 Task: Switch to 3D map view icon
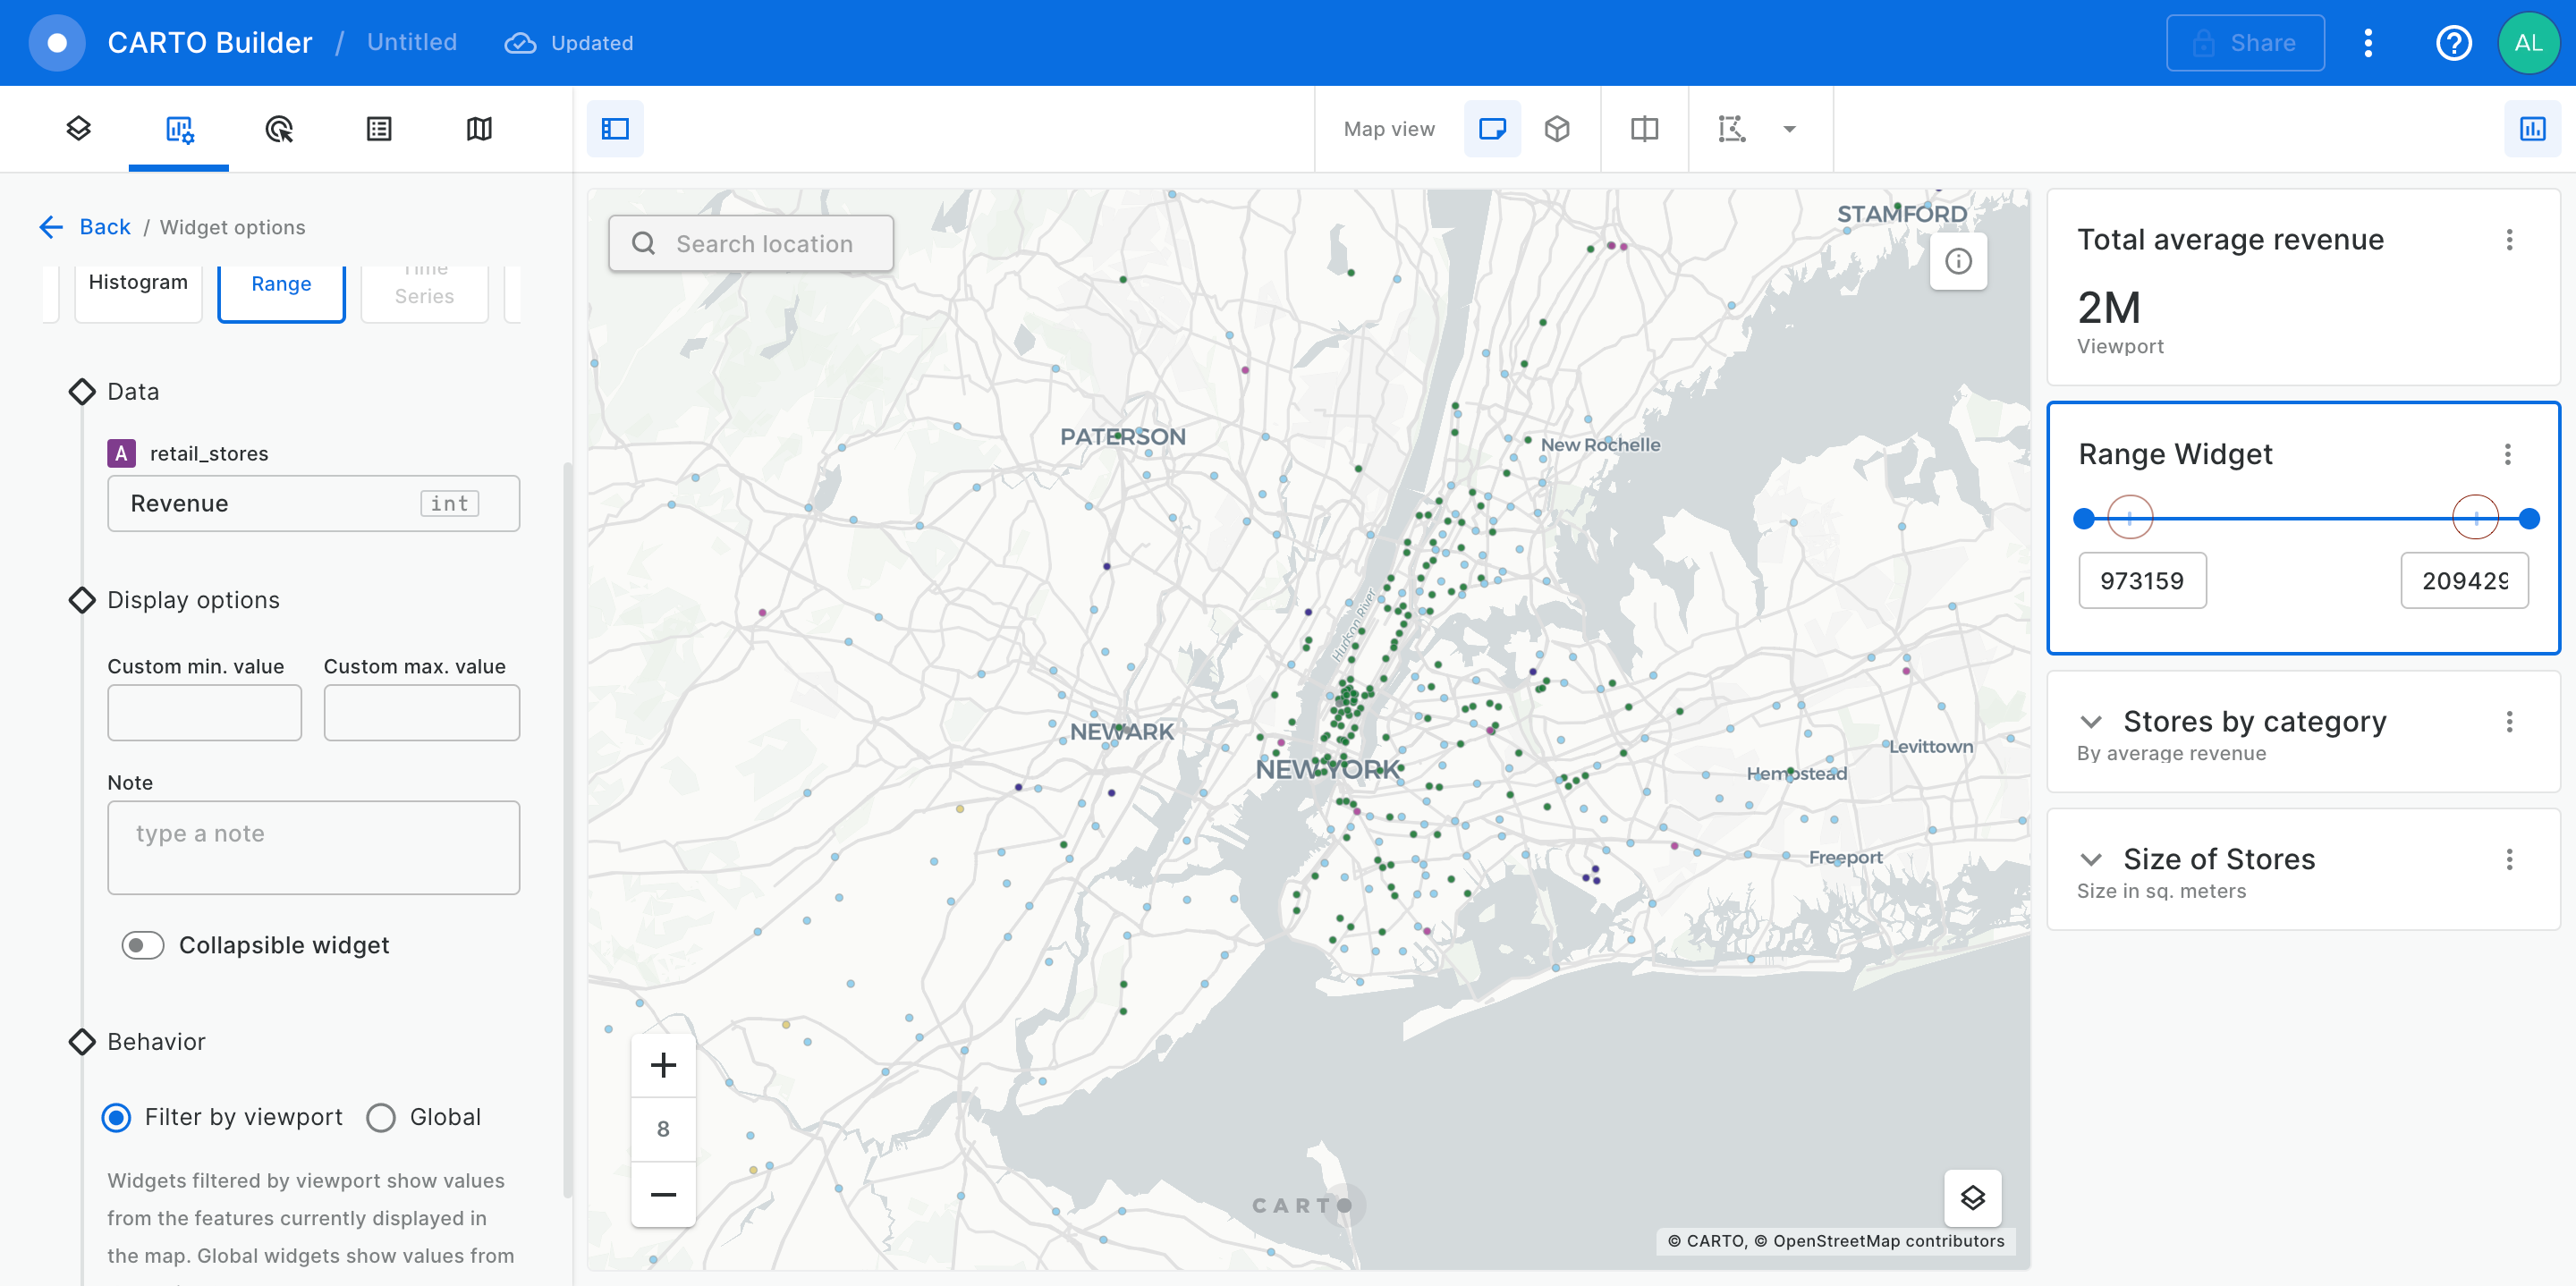point(1557,129)
